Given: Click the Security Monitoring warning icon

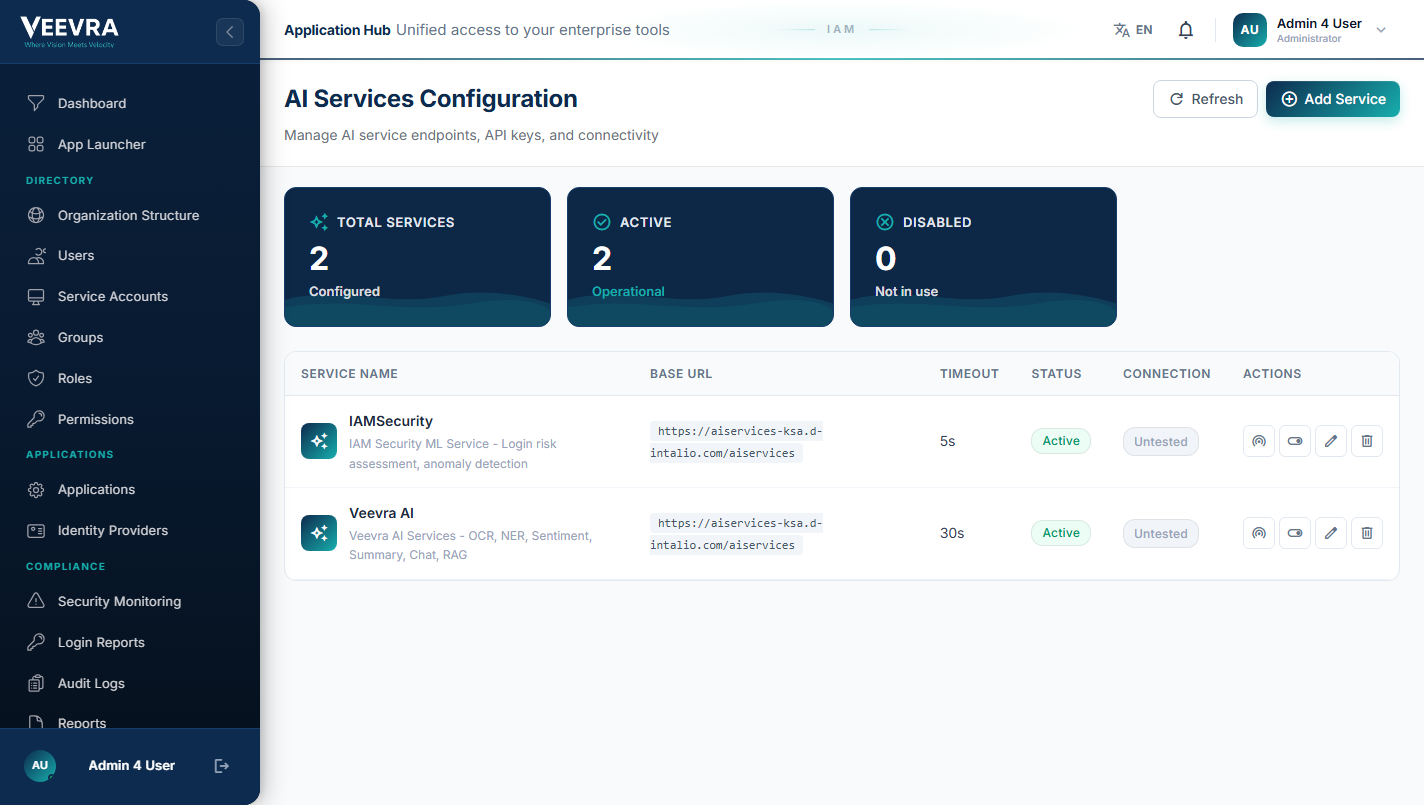Looking at the screenshot, I should coord(36,602).
